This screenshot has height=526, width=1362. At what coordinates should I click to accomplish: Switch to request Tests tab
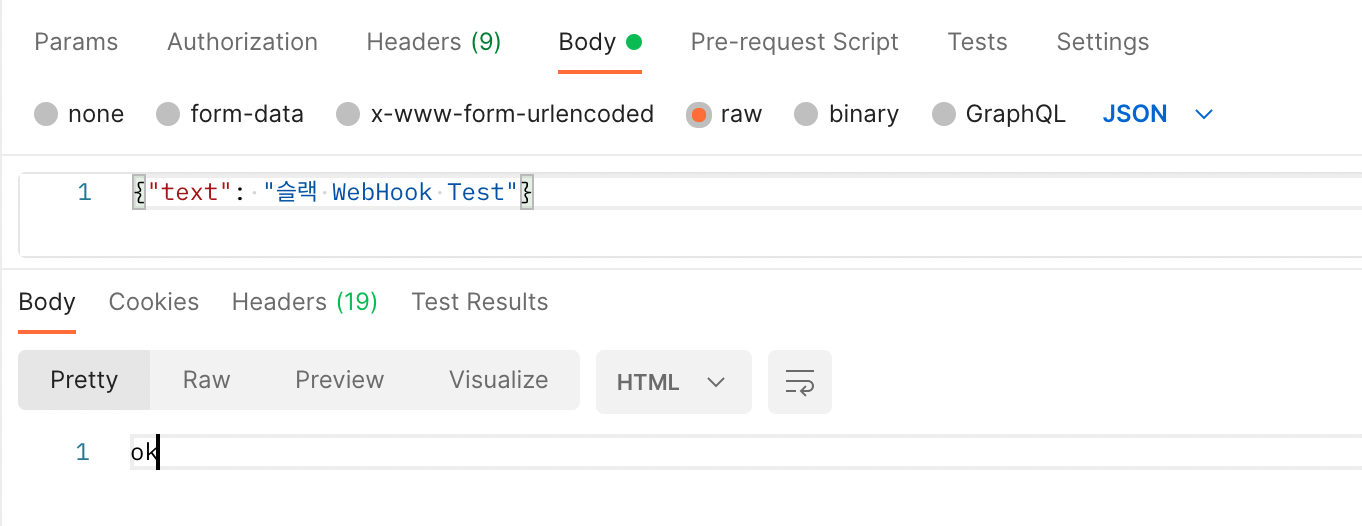(977, 42)
